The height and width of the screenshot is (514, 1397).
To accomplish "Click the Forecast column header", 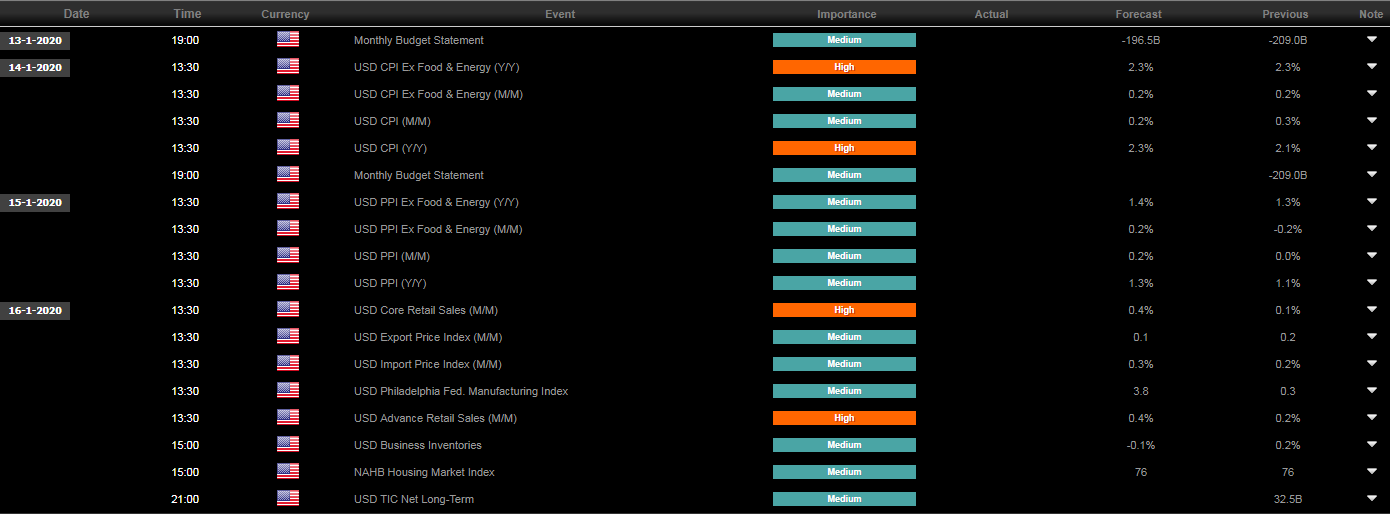I will pos(1139,14).
